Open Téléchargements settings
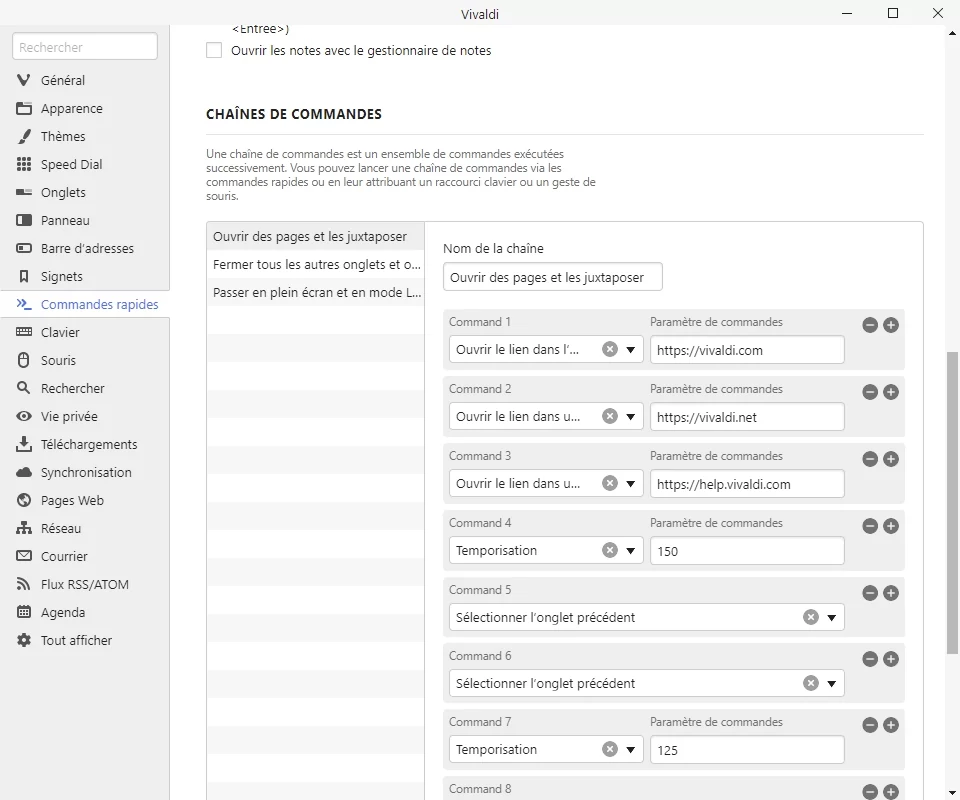960x800 pixels. [x=84, y=445]
